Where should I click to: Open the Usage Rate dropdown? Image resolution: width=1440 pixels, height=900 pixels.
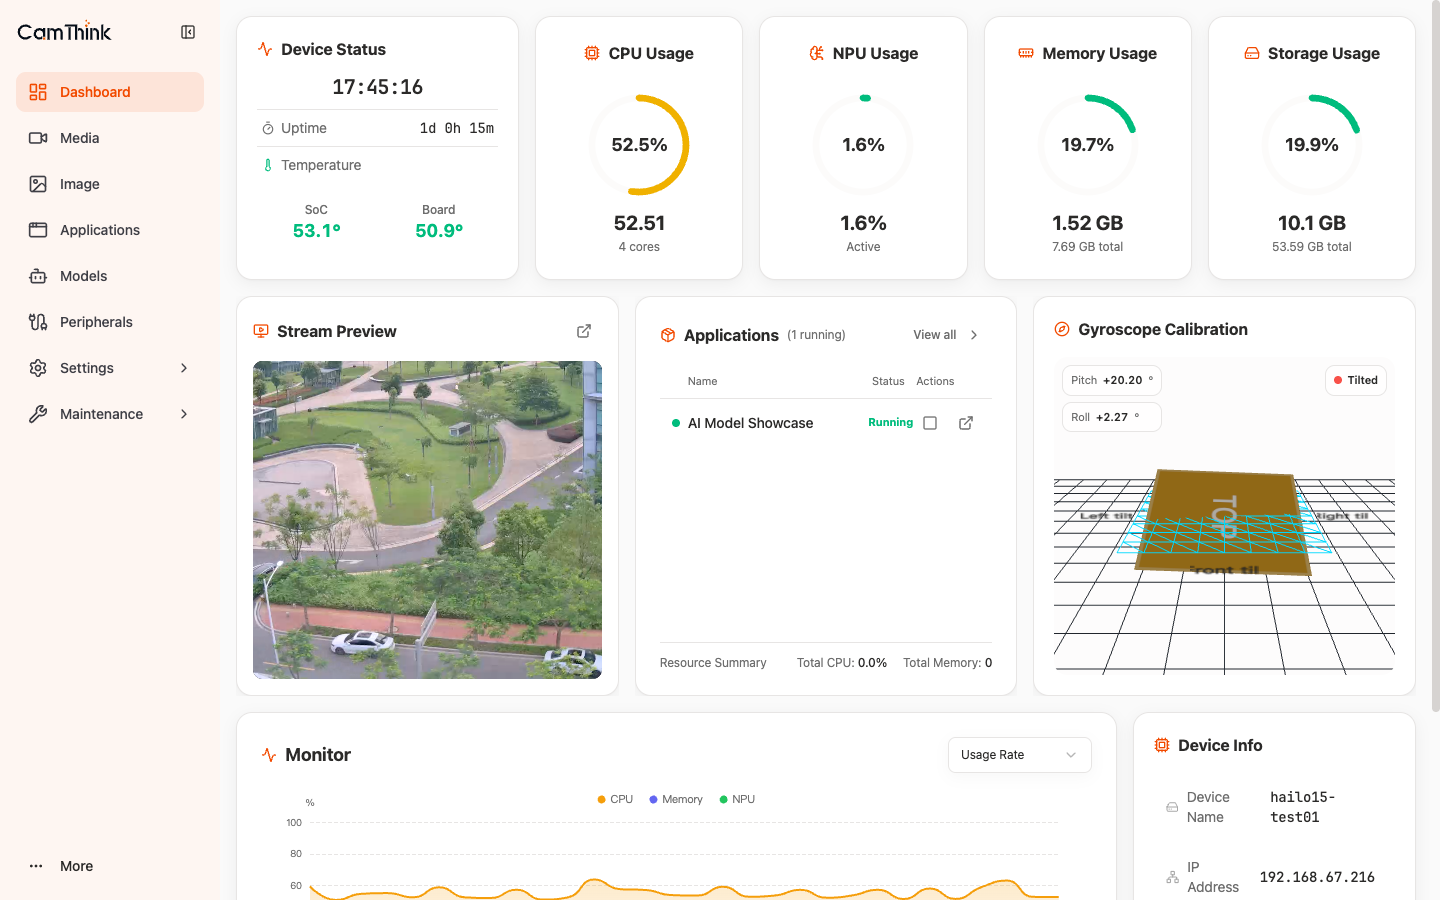coord(1019,755)
